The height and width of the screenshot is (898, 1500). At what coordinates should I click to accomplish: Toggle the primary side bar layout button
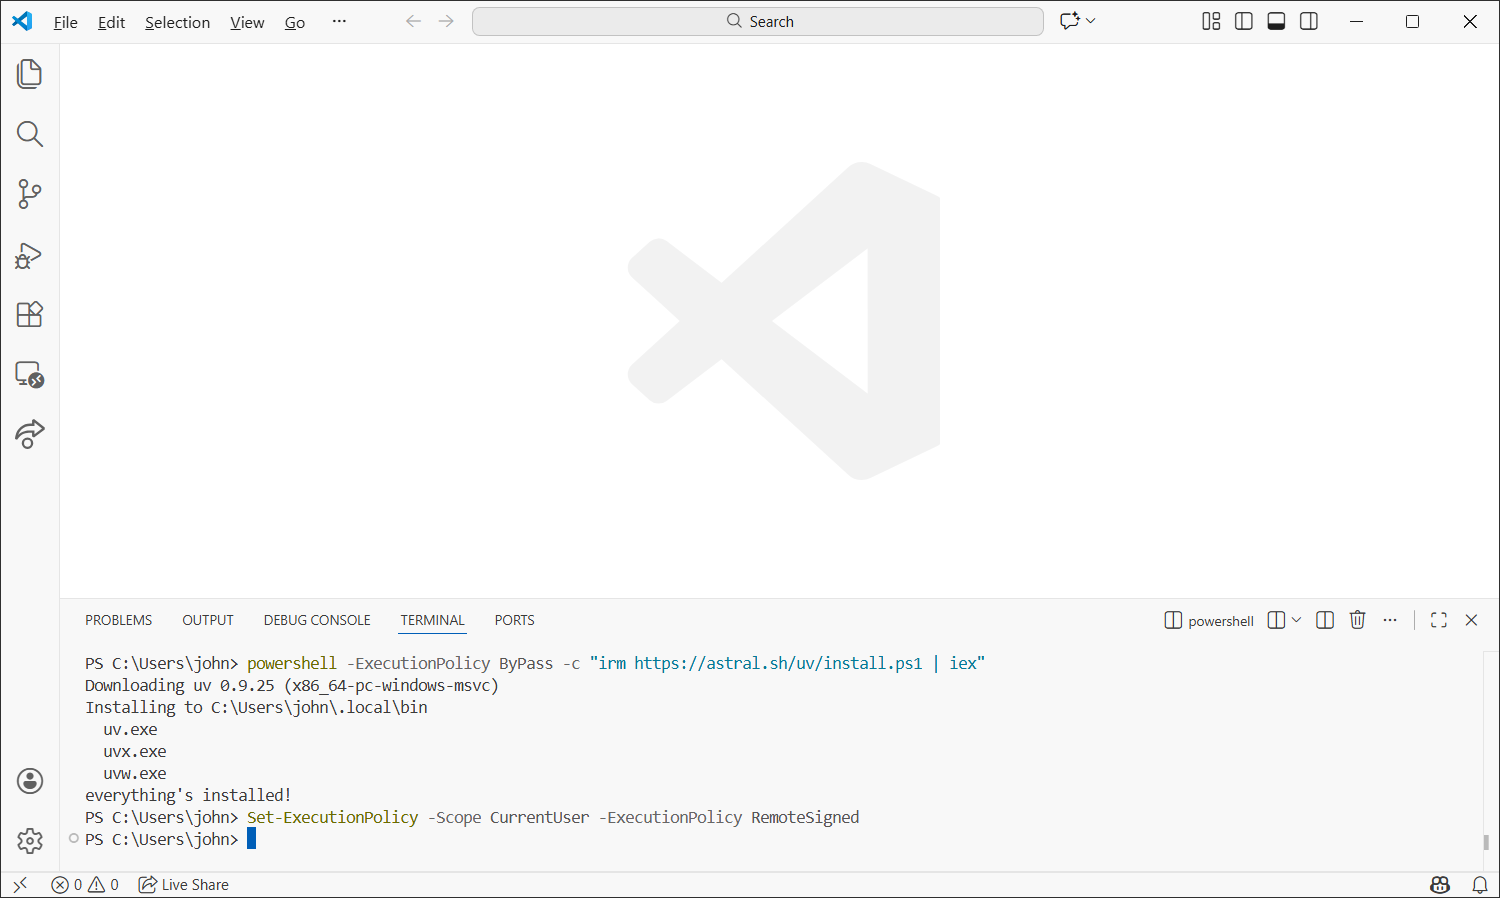pos(1244,21)
